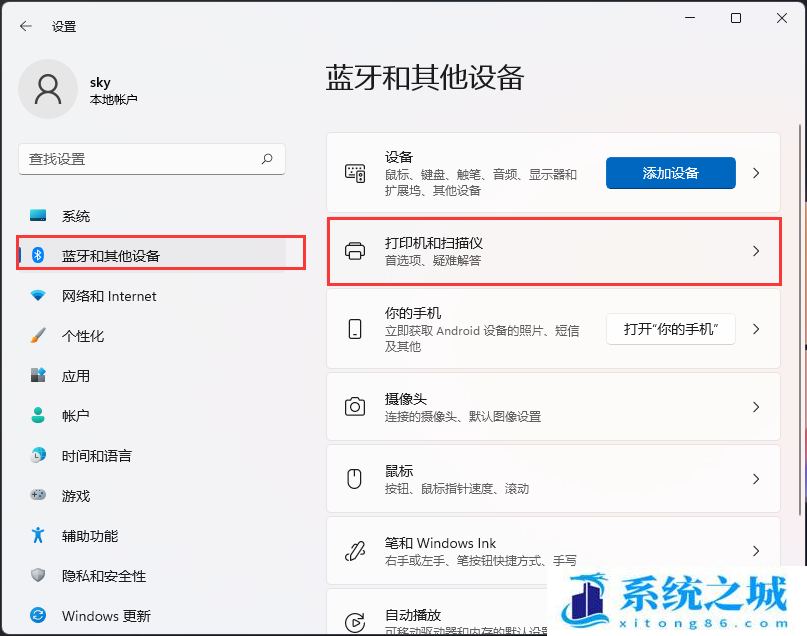Click the 设备 keyboard devices icon
The image size is (807, 636).
coord(355,173)
